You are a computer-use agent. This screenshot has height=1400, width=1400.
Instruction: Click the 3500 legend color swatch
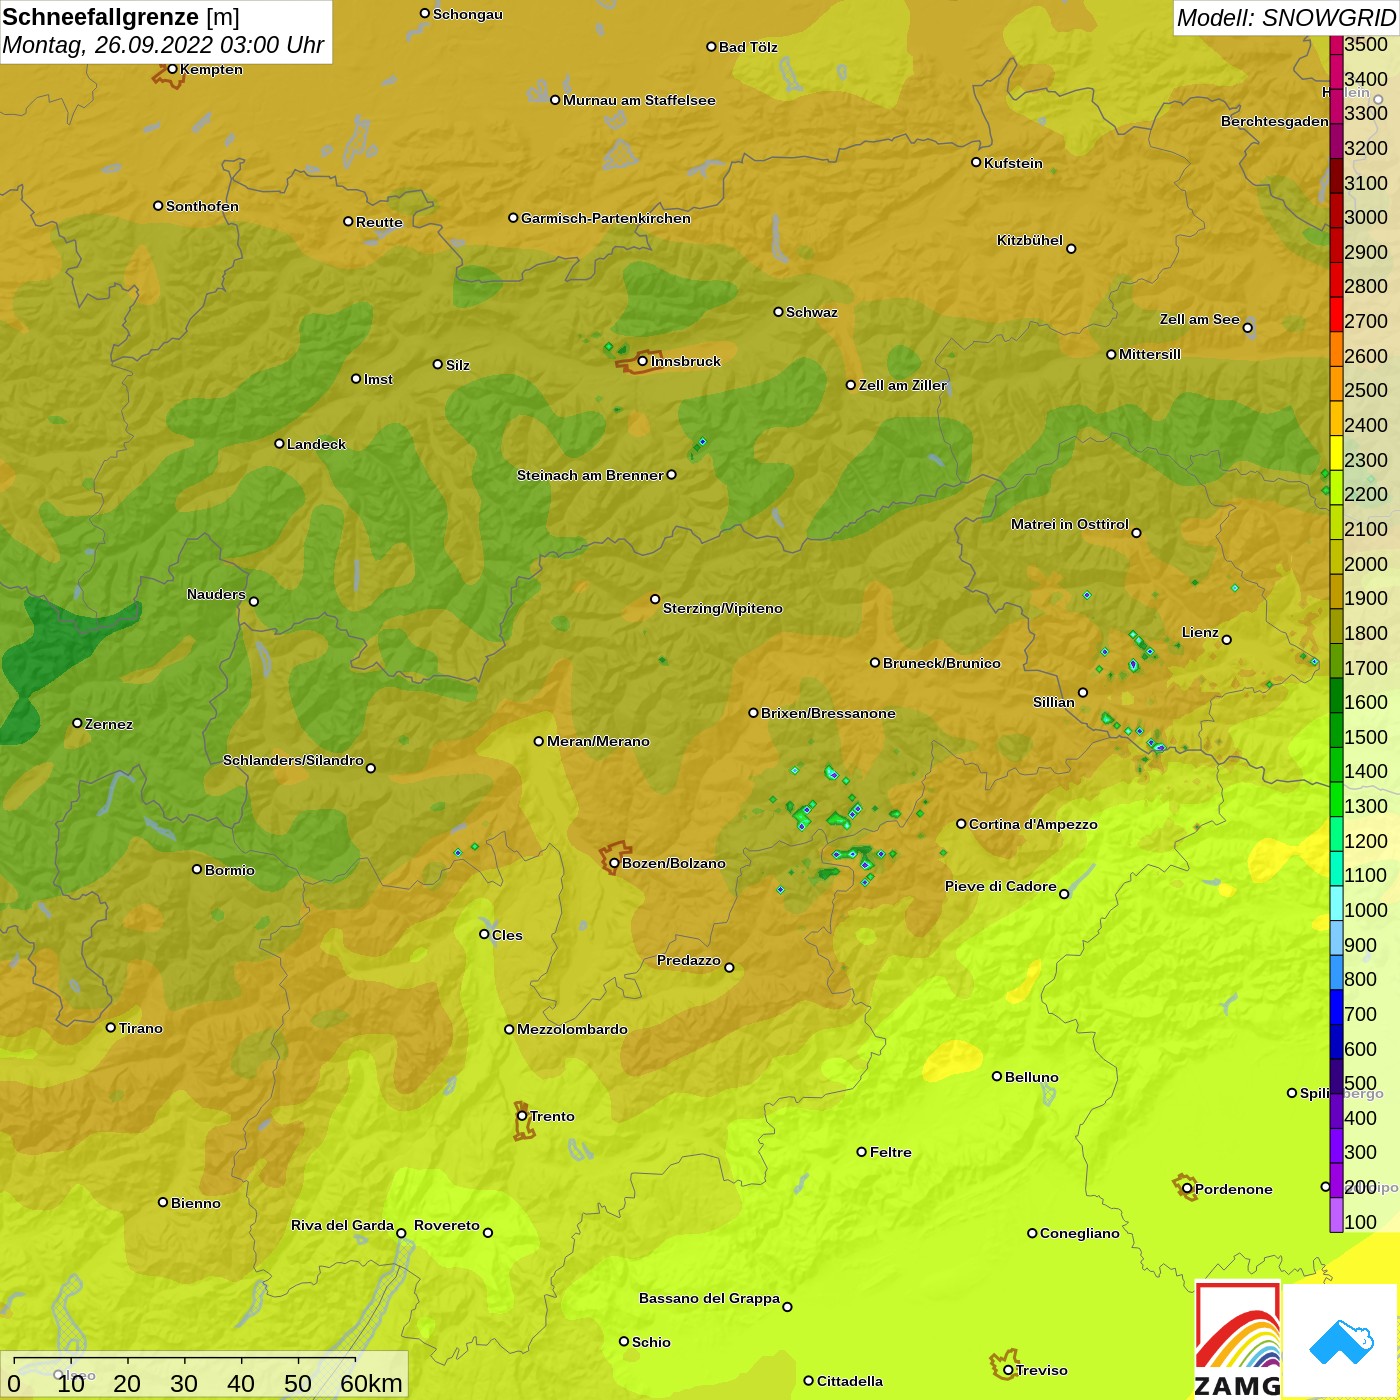1336,45
